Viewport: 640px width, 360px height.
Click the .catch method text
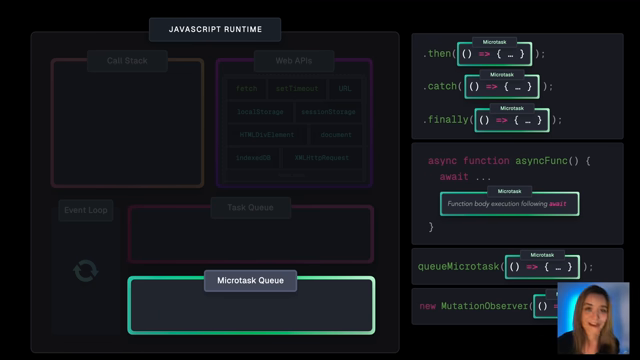pos(440,86)
